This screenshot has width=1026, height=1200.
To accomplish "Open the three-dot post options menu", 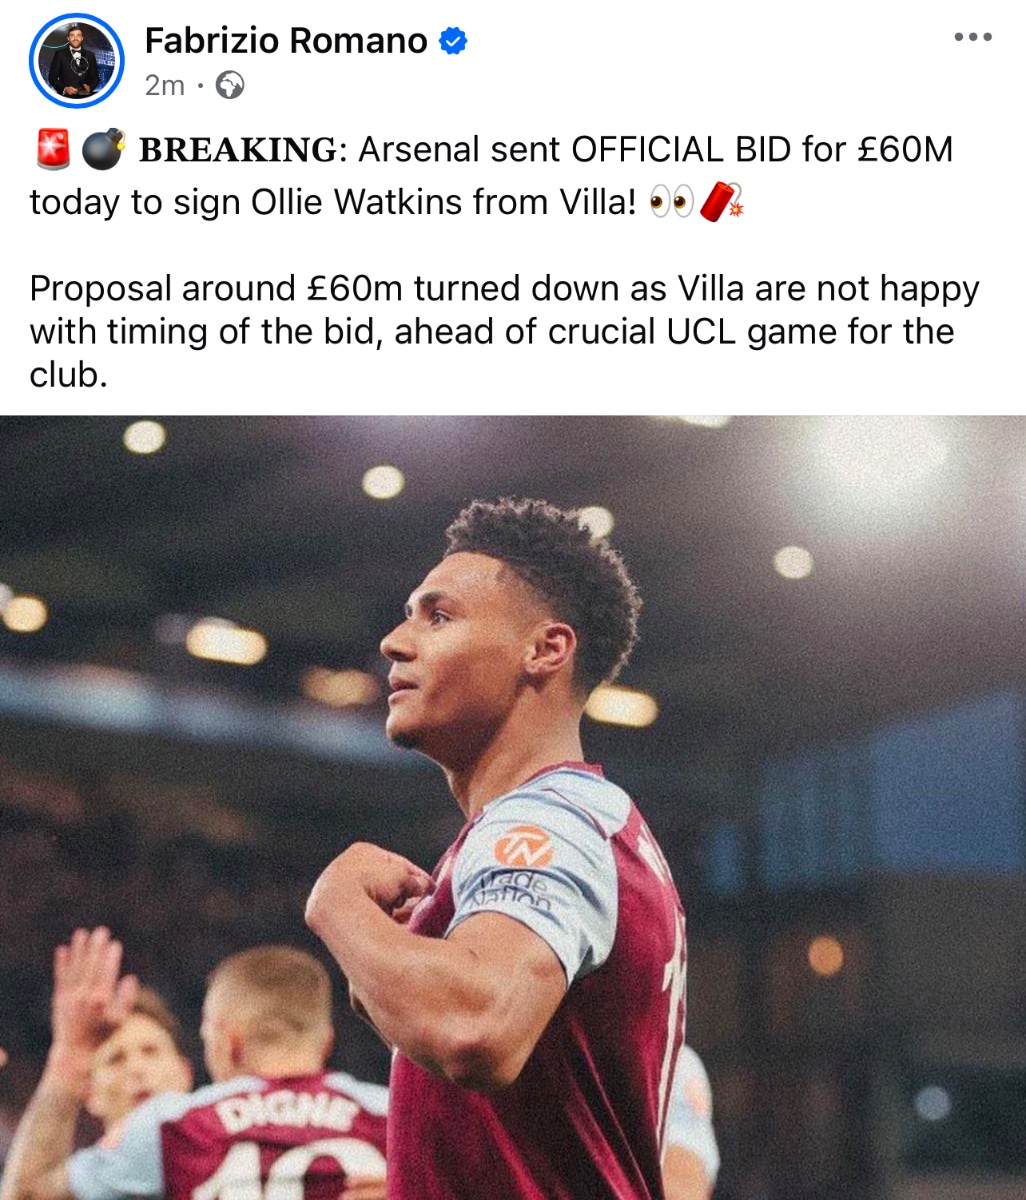I will pyautogui.click(x=971, y=37).
